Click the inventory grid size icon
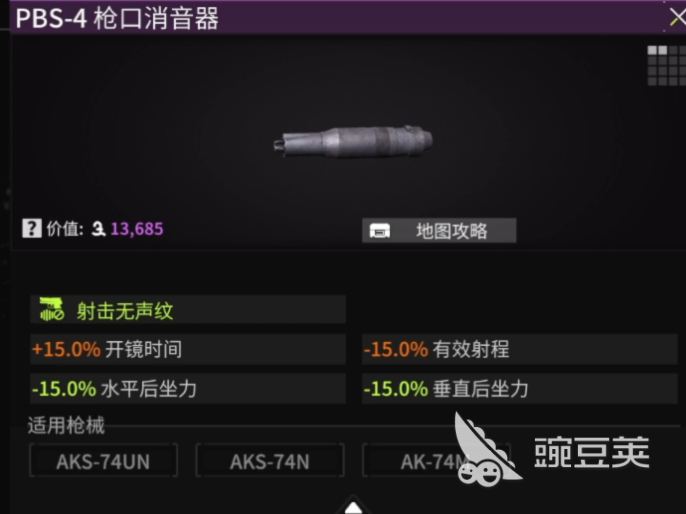 [666, 66]
